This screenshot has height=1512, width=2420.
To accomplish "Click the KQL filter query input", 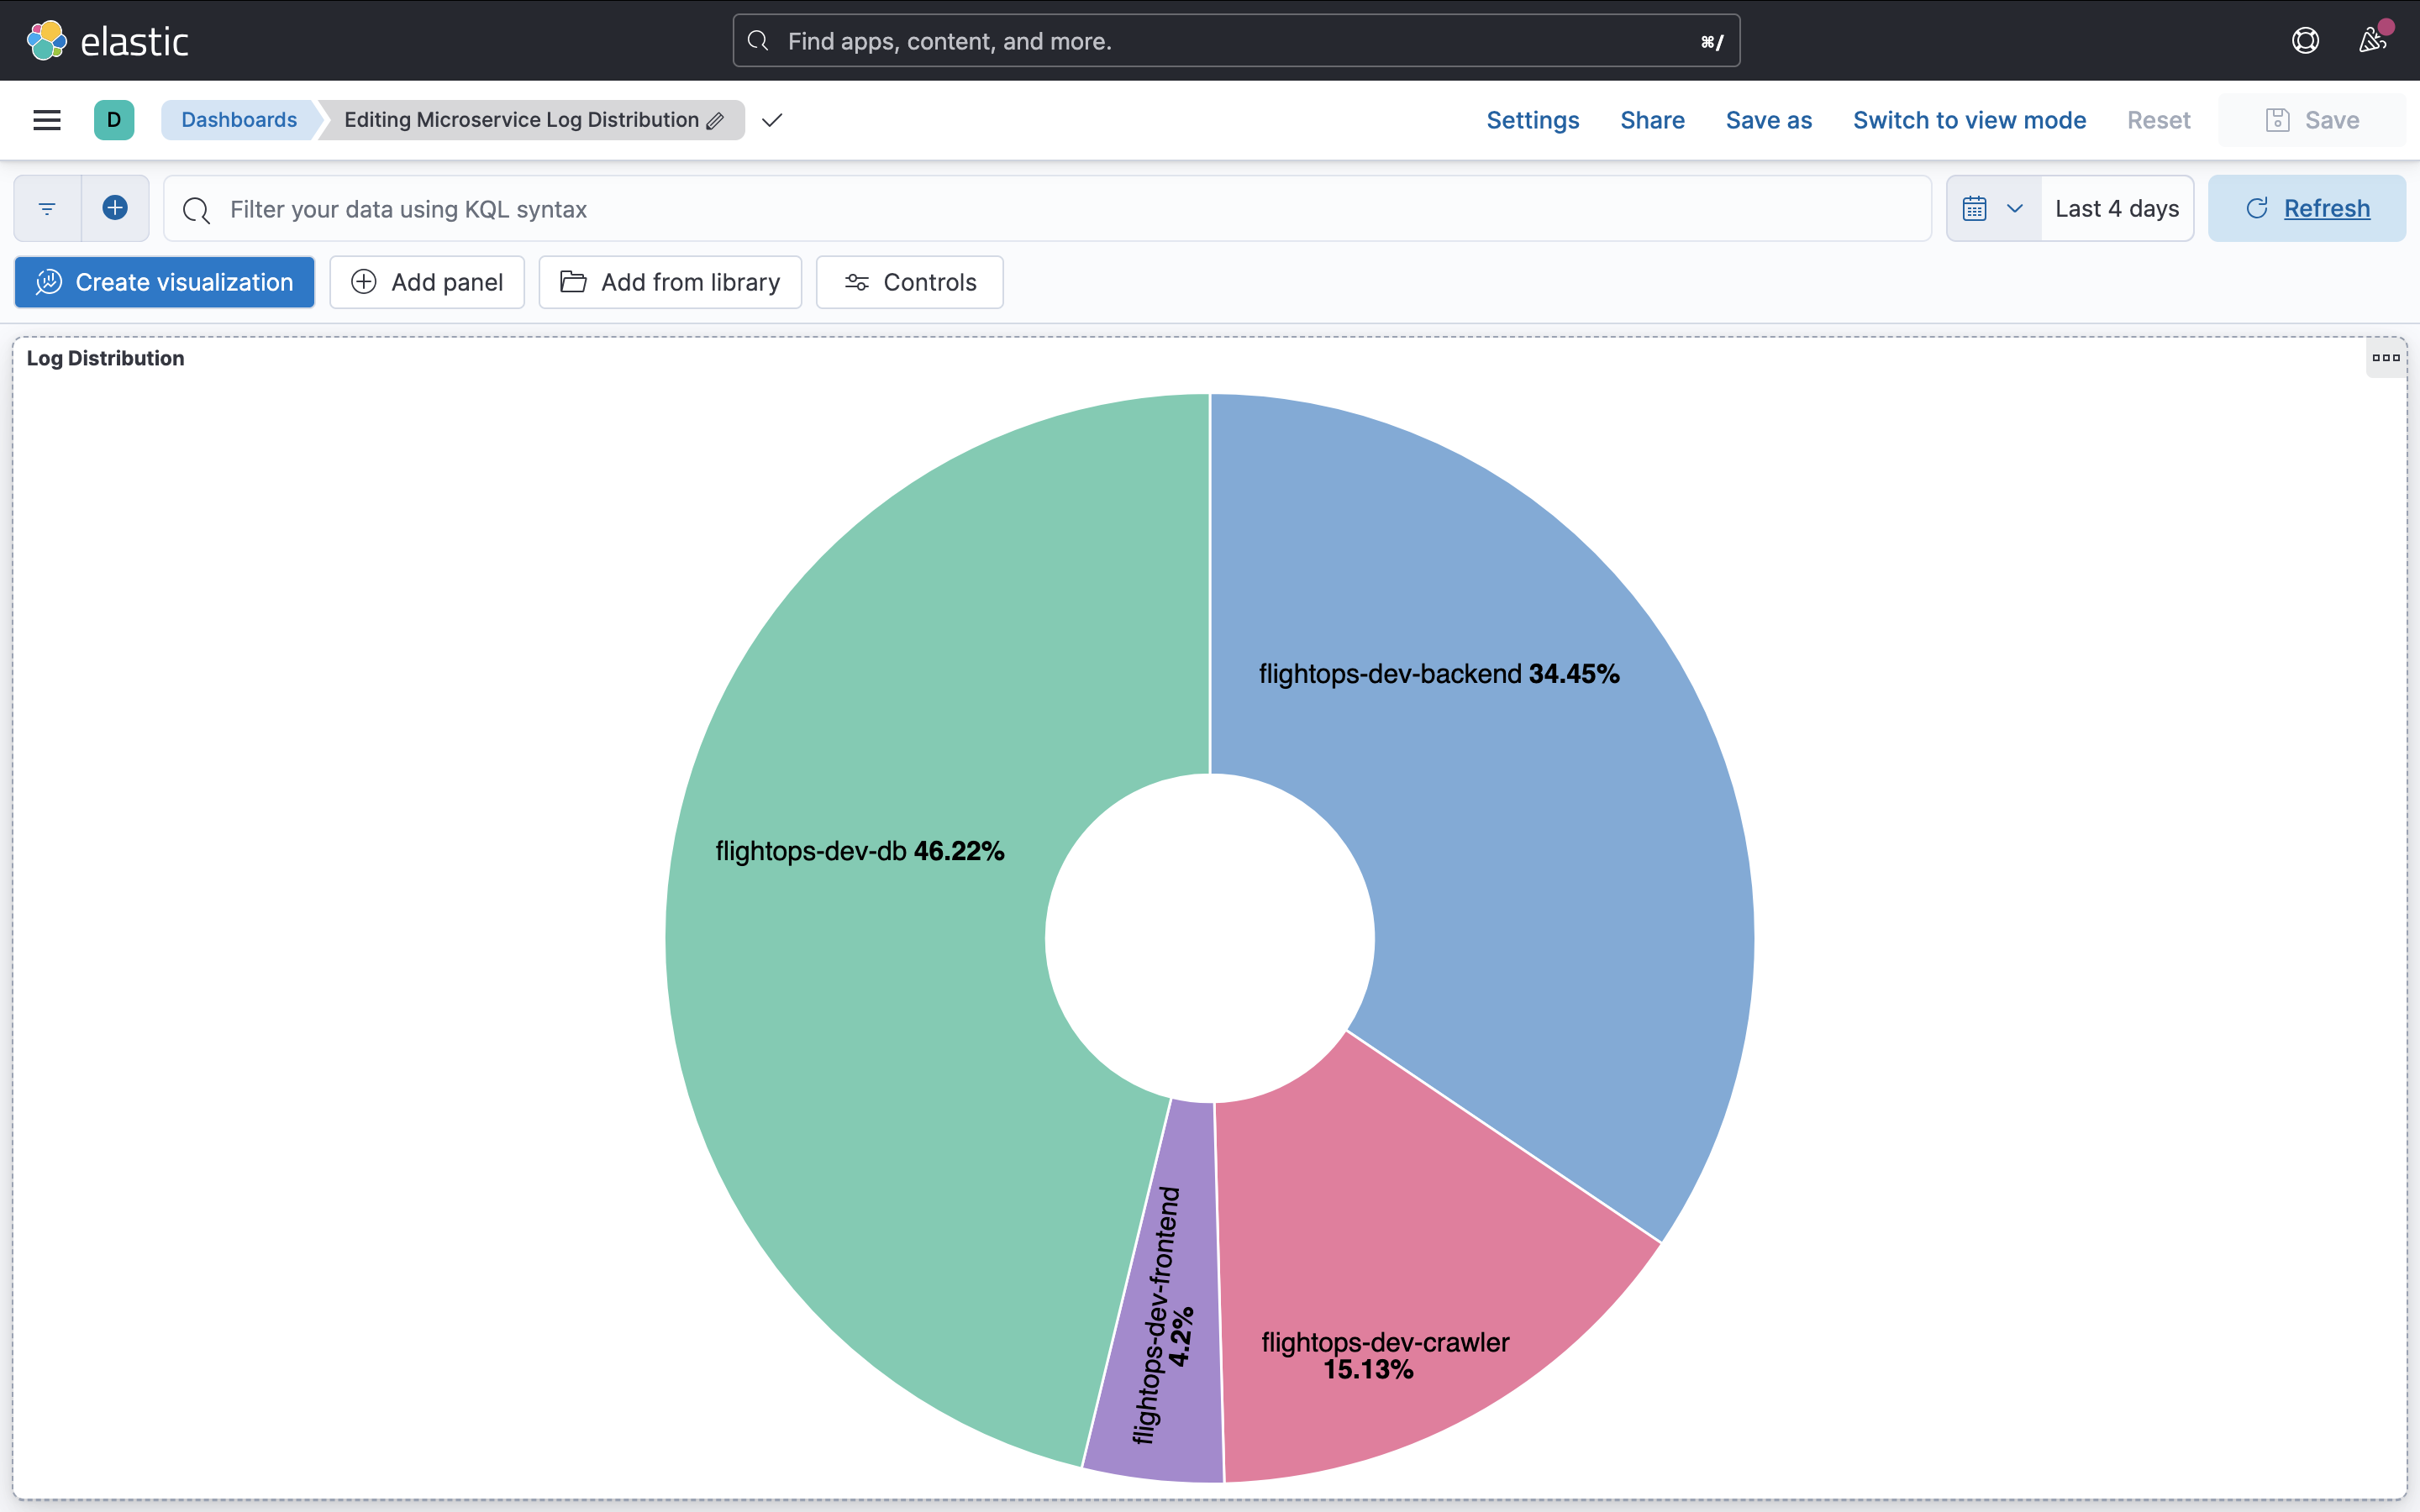I will pyautogui.click(x=1050, y=209).
